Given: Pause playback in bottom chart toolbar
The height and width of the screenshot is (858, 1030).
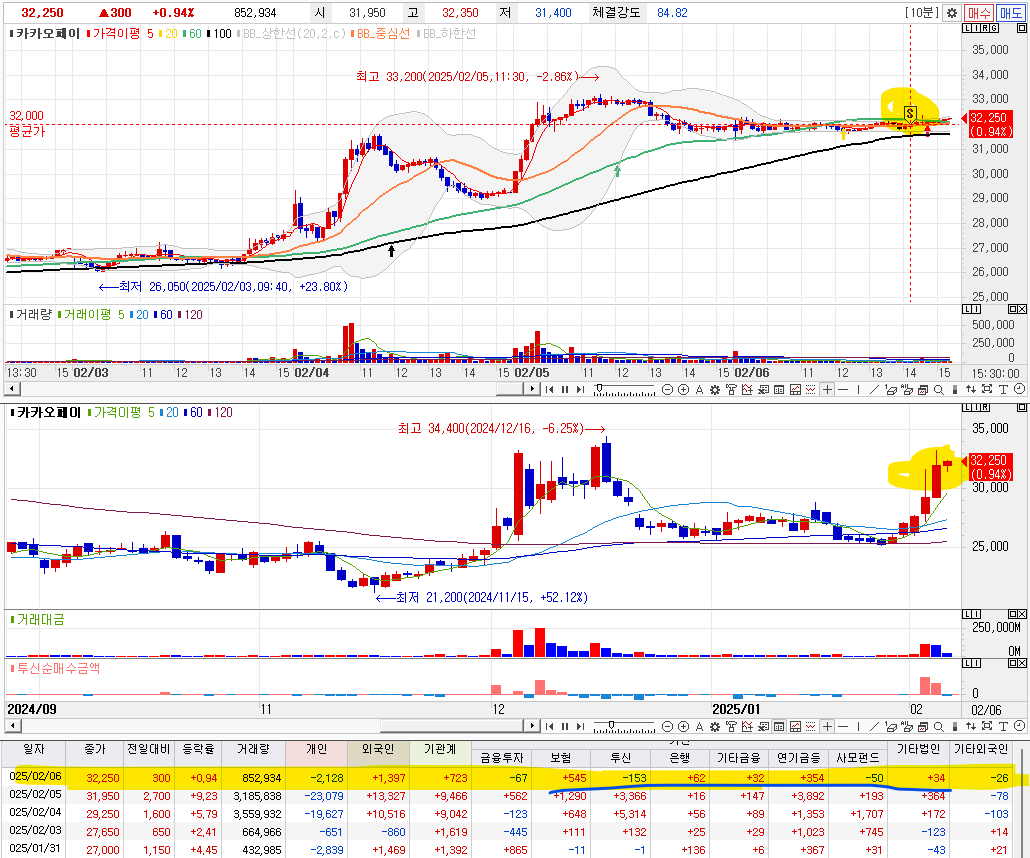Looking at the screenshot, I should (x=564, y=727).
